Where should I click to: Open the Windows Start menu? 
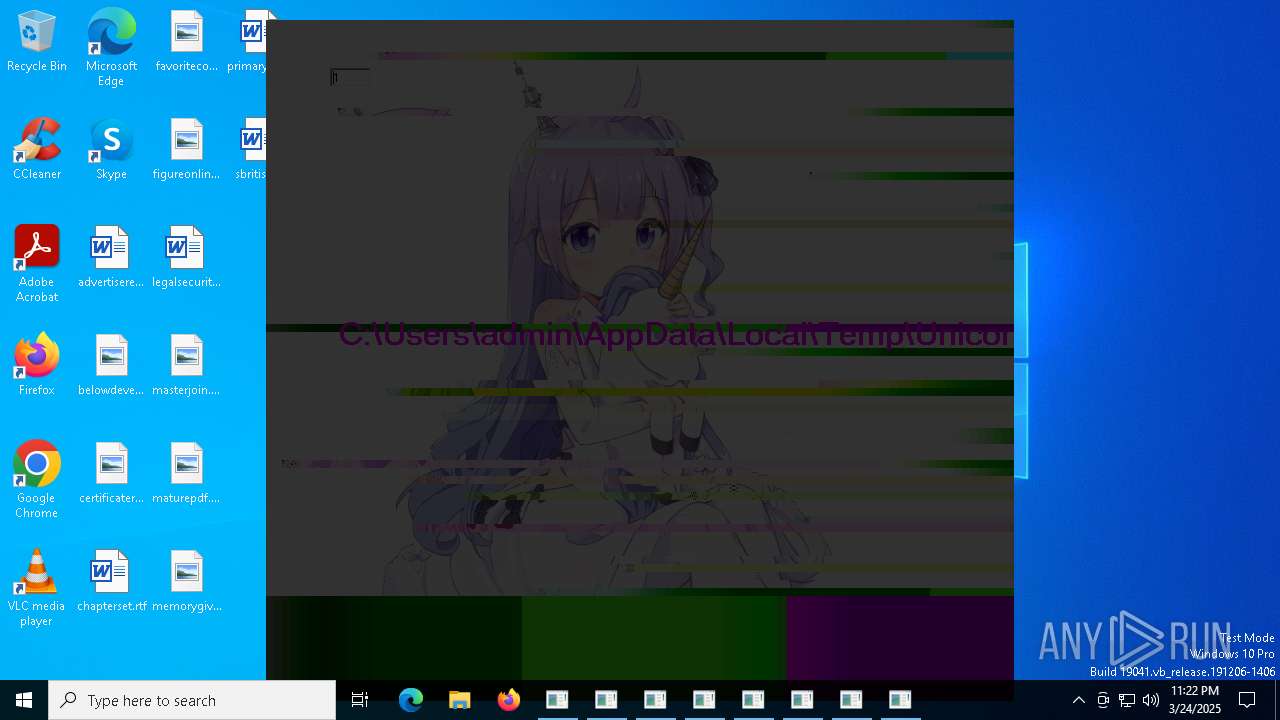24,700
